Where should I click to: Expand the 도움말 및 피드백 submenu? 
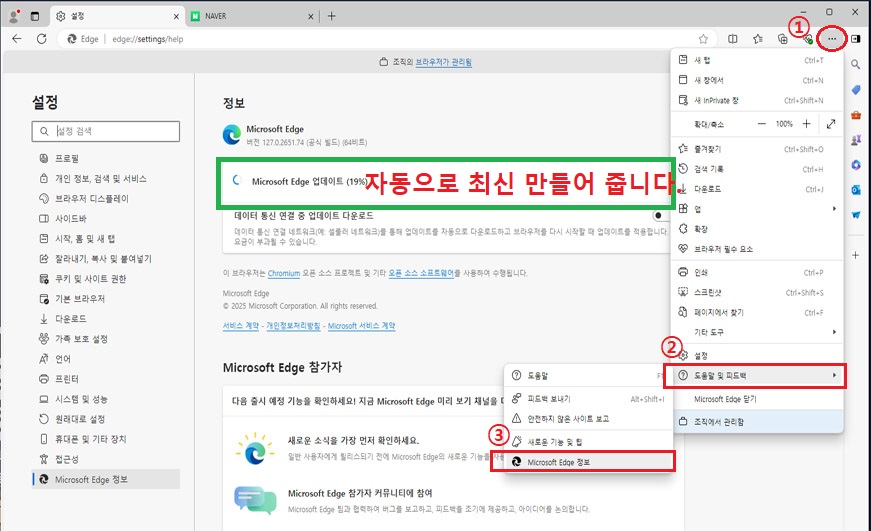(x=757, y=375)
